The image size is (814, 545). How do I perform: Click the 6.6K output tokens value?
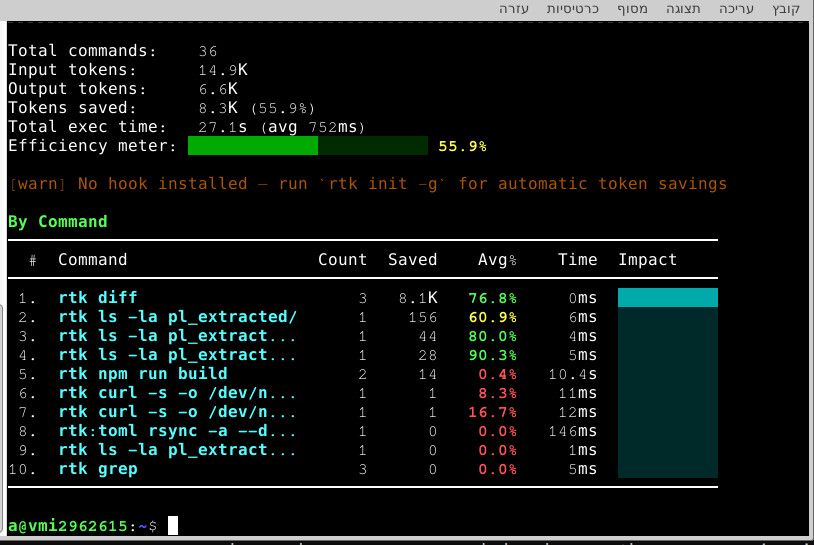pos(218,89)
